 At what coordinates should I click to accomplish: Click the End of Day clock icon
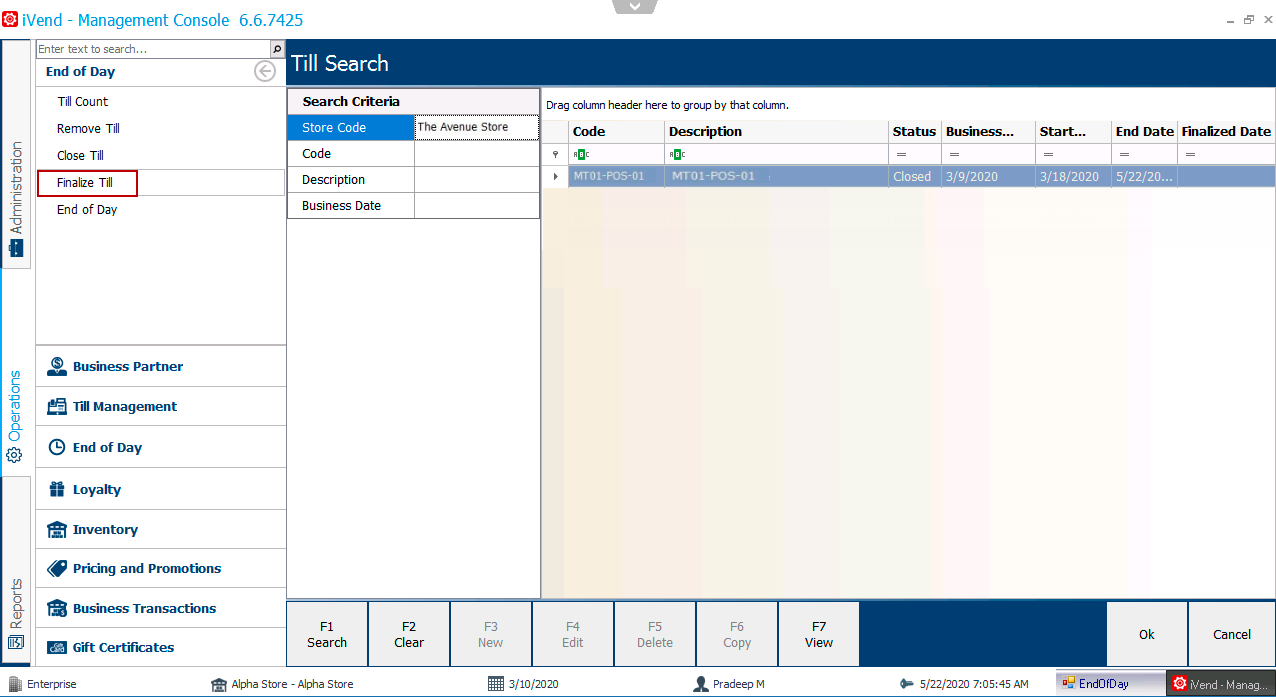coord(56,447)
